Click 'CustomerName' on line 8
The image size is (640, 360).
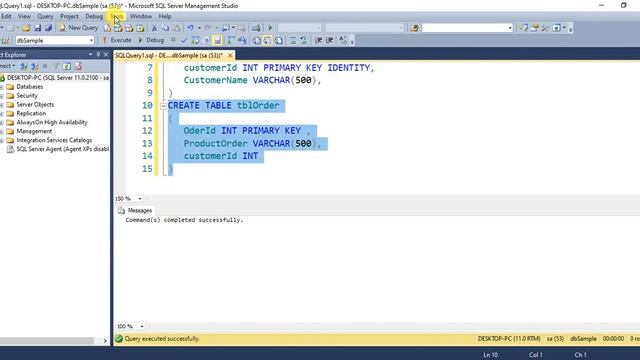[216, 80]
